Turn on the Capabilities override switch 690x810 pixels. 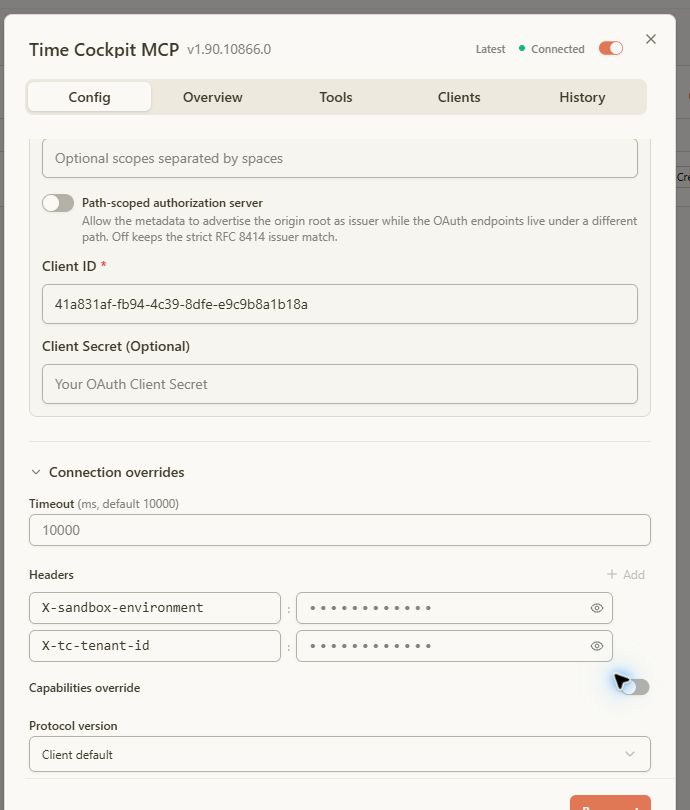pyautogui.click(x=635, y=688)
